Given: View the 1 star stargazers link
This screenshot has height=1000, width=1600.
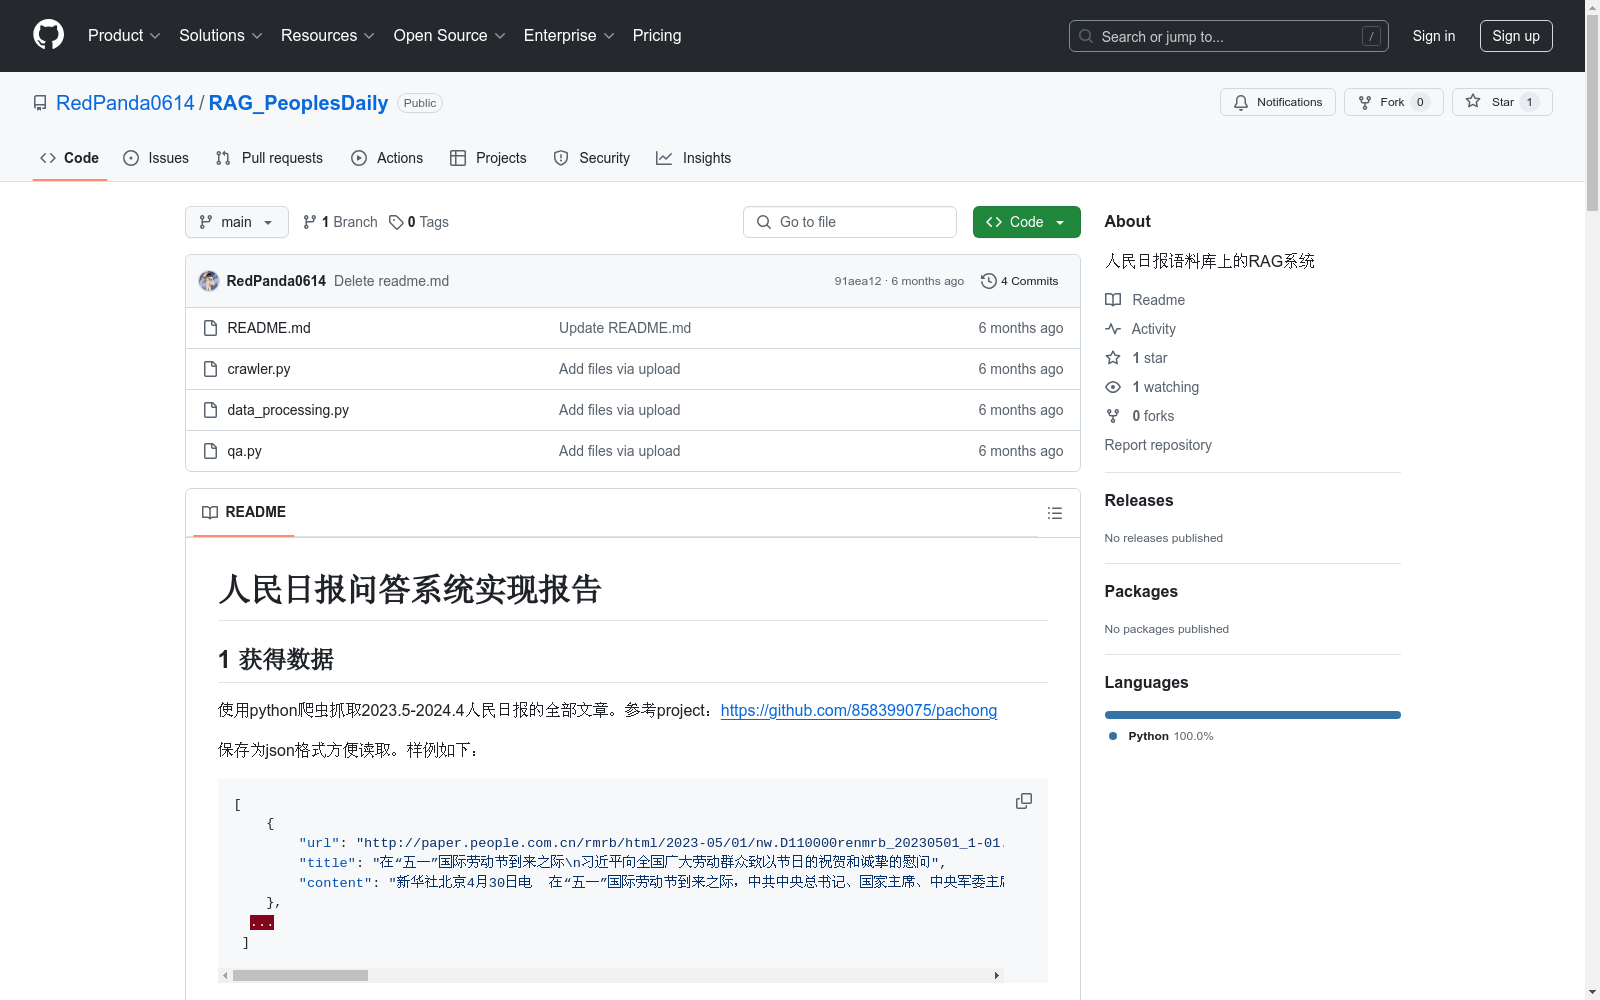Looking at the screenshot, I should coord(1136,358).
